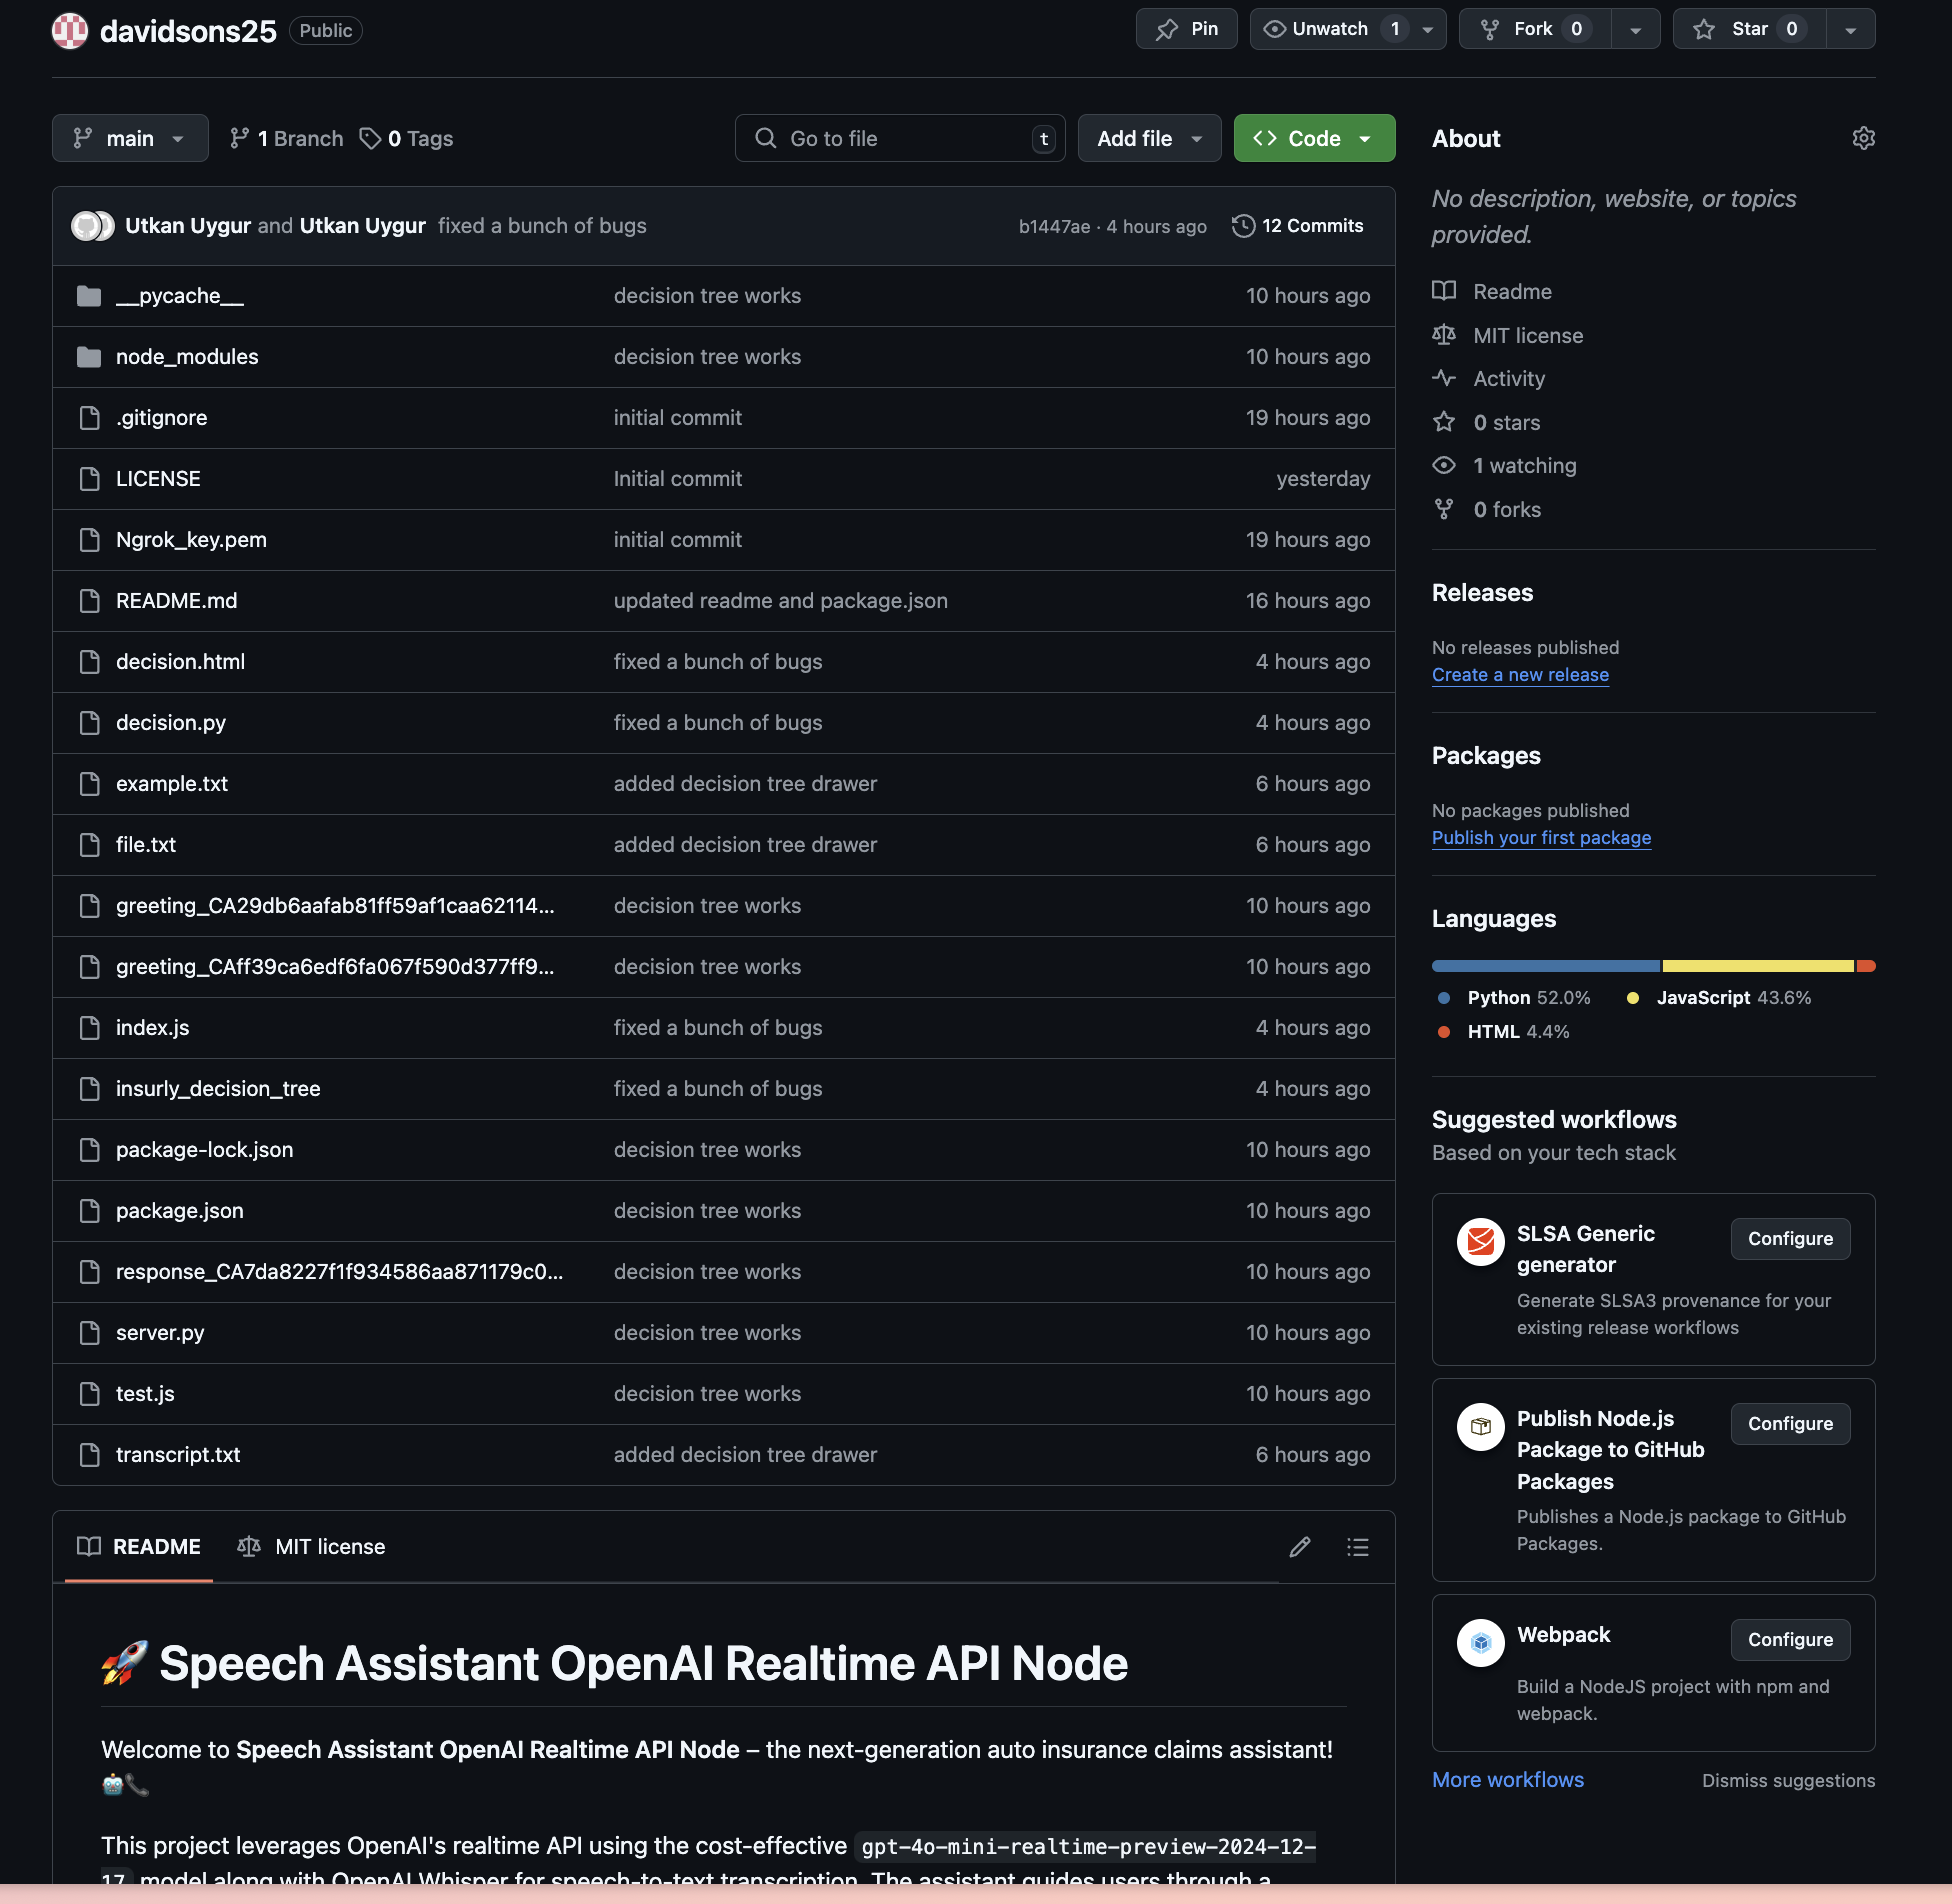Click the Webpack workflow logo icon

pyautogui.click(x=1480, y=1642)
